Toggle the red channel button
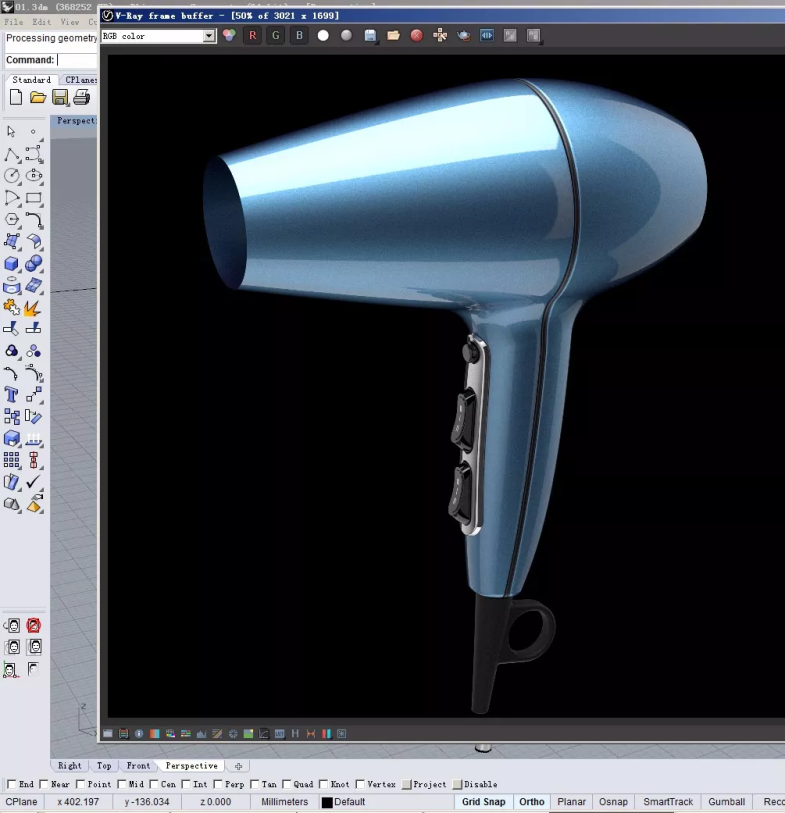Screen dimensions: 785x813 coord(252,36)
